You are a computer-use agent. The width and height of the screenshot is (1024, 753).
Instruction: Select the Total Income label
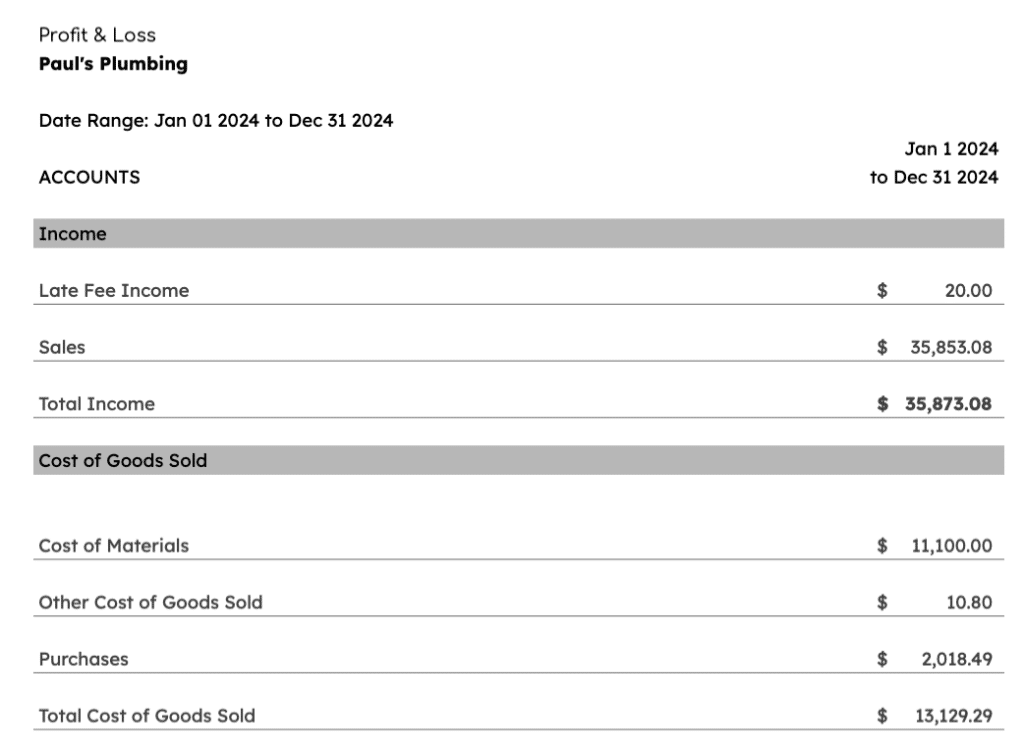[97, 404]
